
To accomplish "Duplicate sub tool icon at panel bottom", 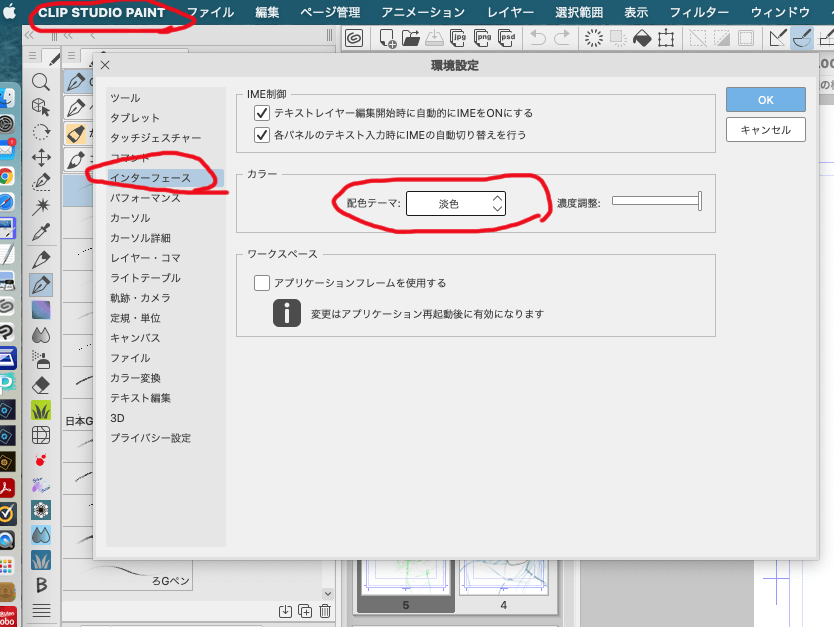I will click(x=305, y=611).
